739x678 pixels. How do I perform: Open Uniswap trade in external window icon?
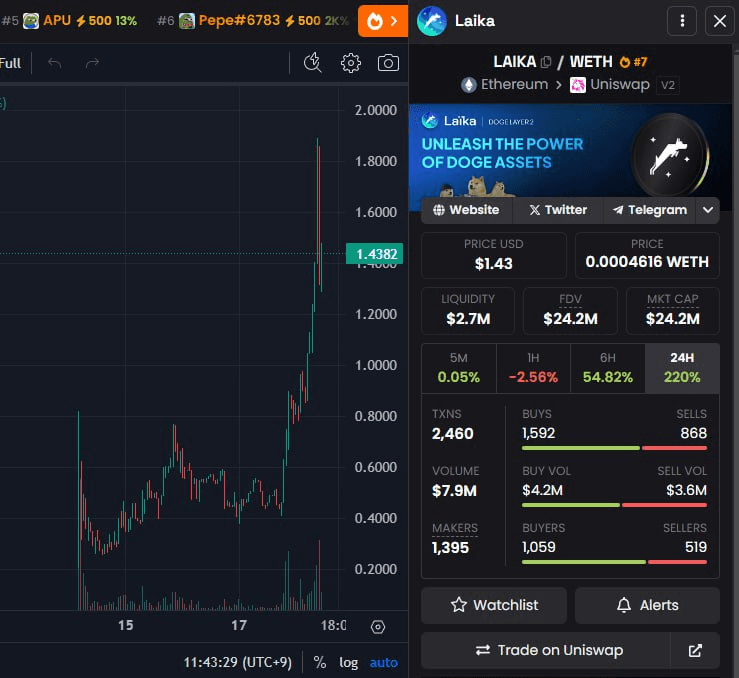[695, 650]
